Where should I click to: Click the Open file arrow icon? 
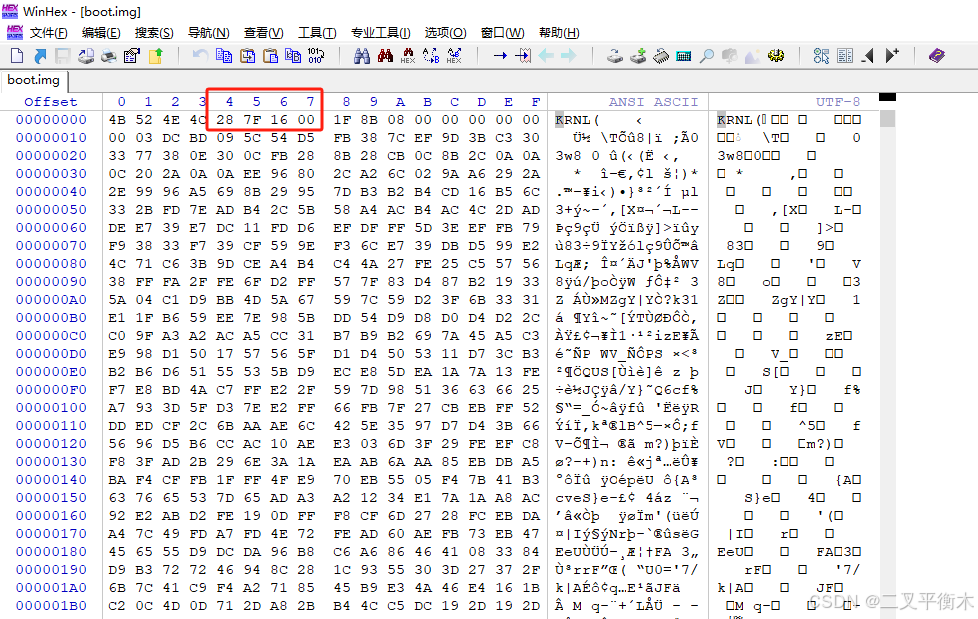pyautogui.click(x=40, y=56)
